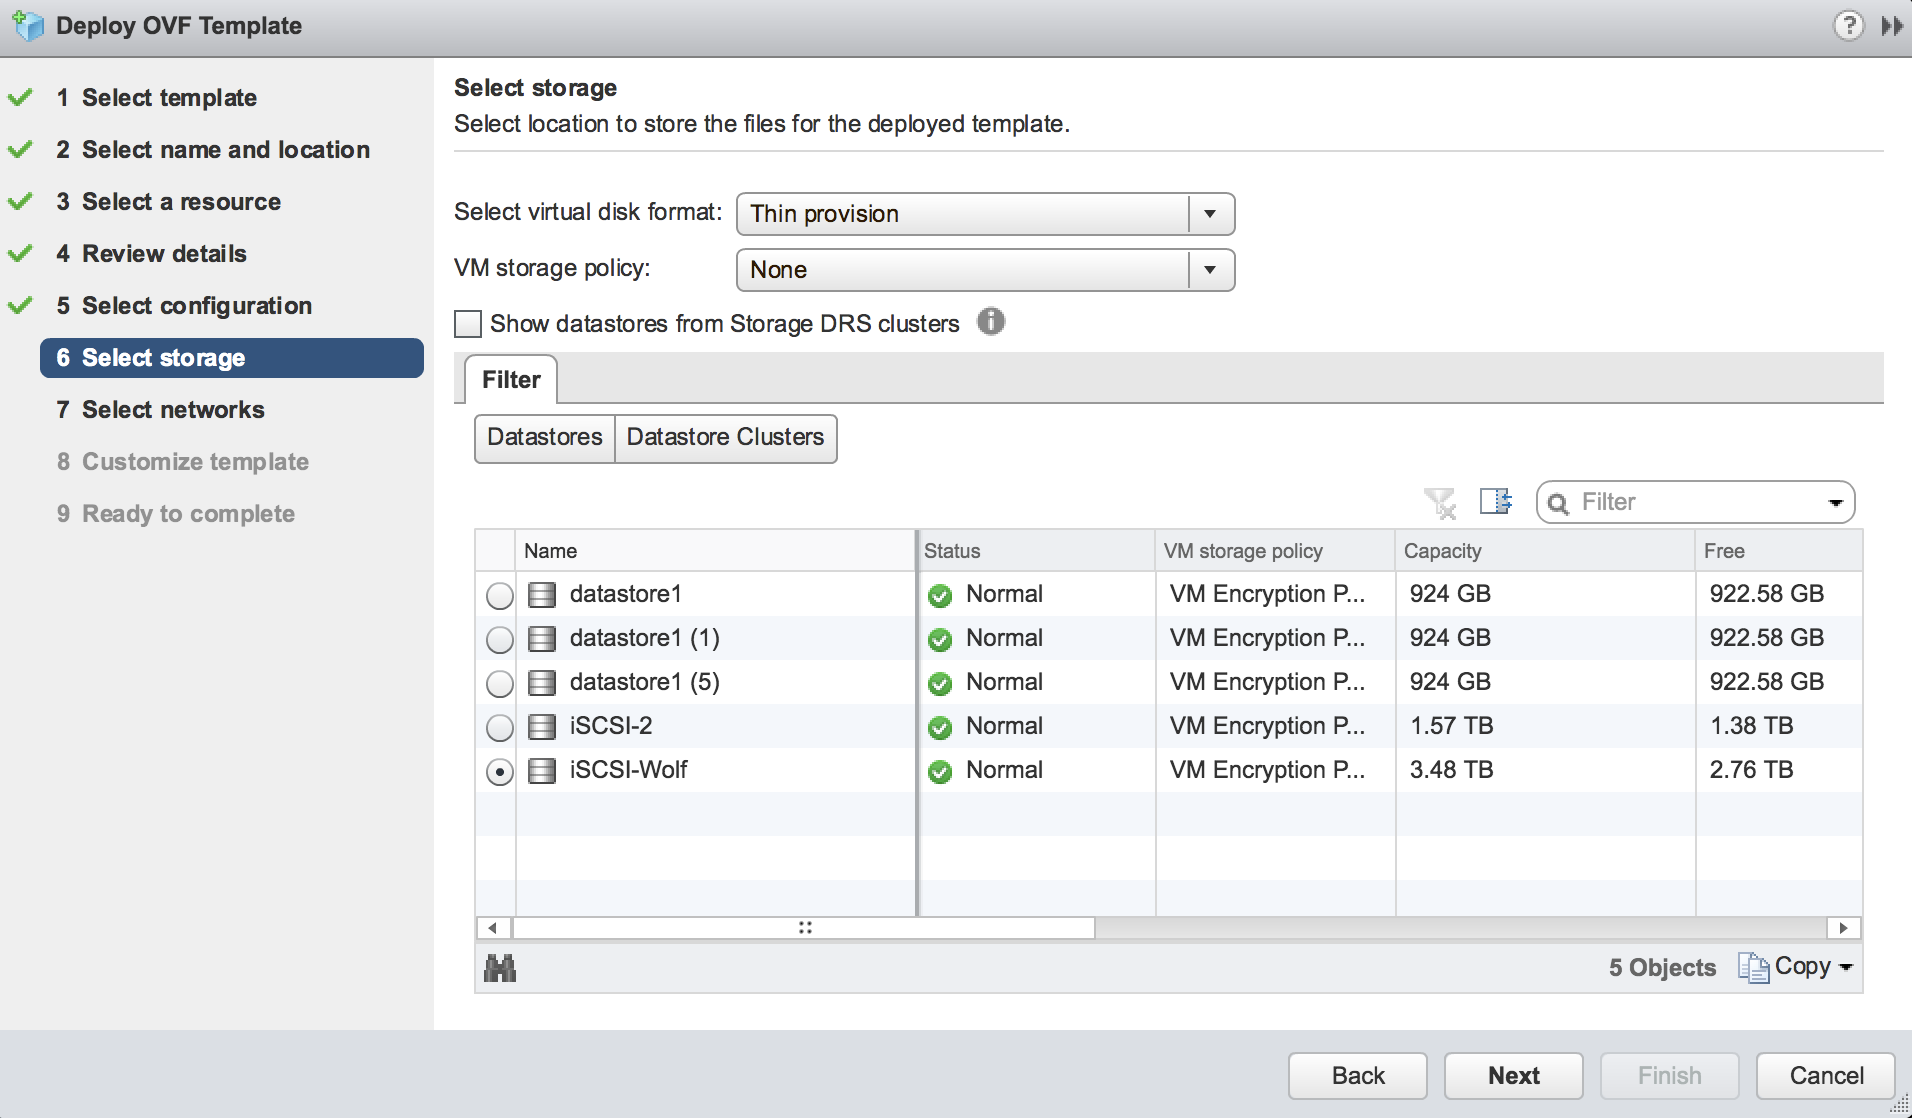Image resolution: width=1912 pixels, height=1118 pixels.
Task: Click the help question mark icon
Action: (1848, 25)
